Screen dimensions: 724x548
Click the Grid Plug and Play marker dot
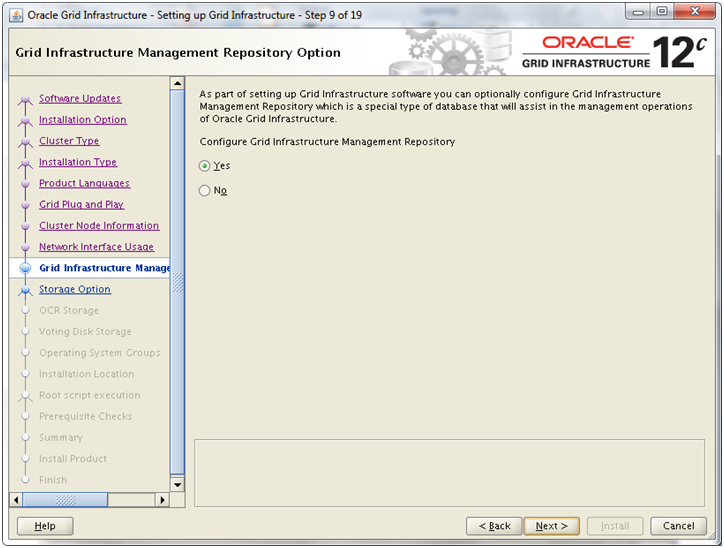(25, 205)
